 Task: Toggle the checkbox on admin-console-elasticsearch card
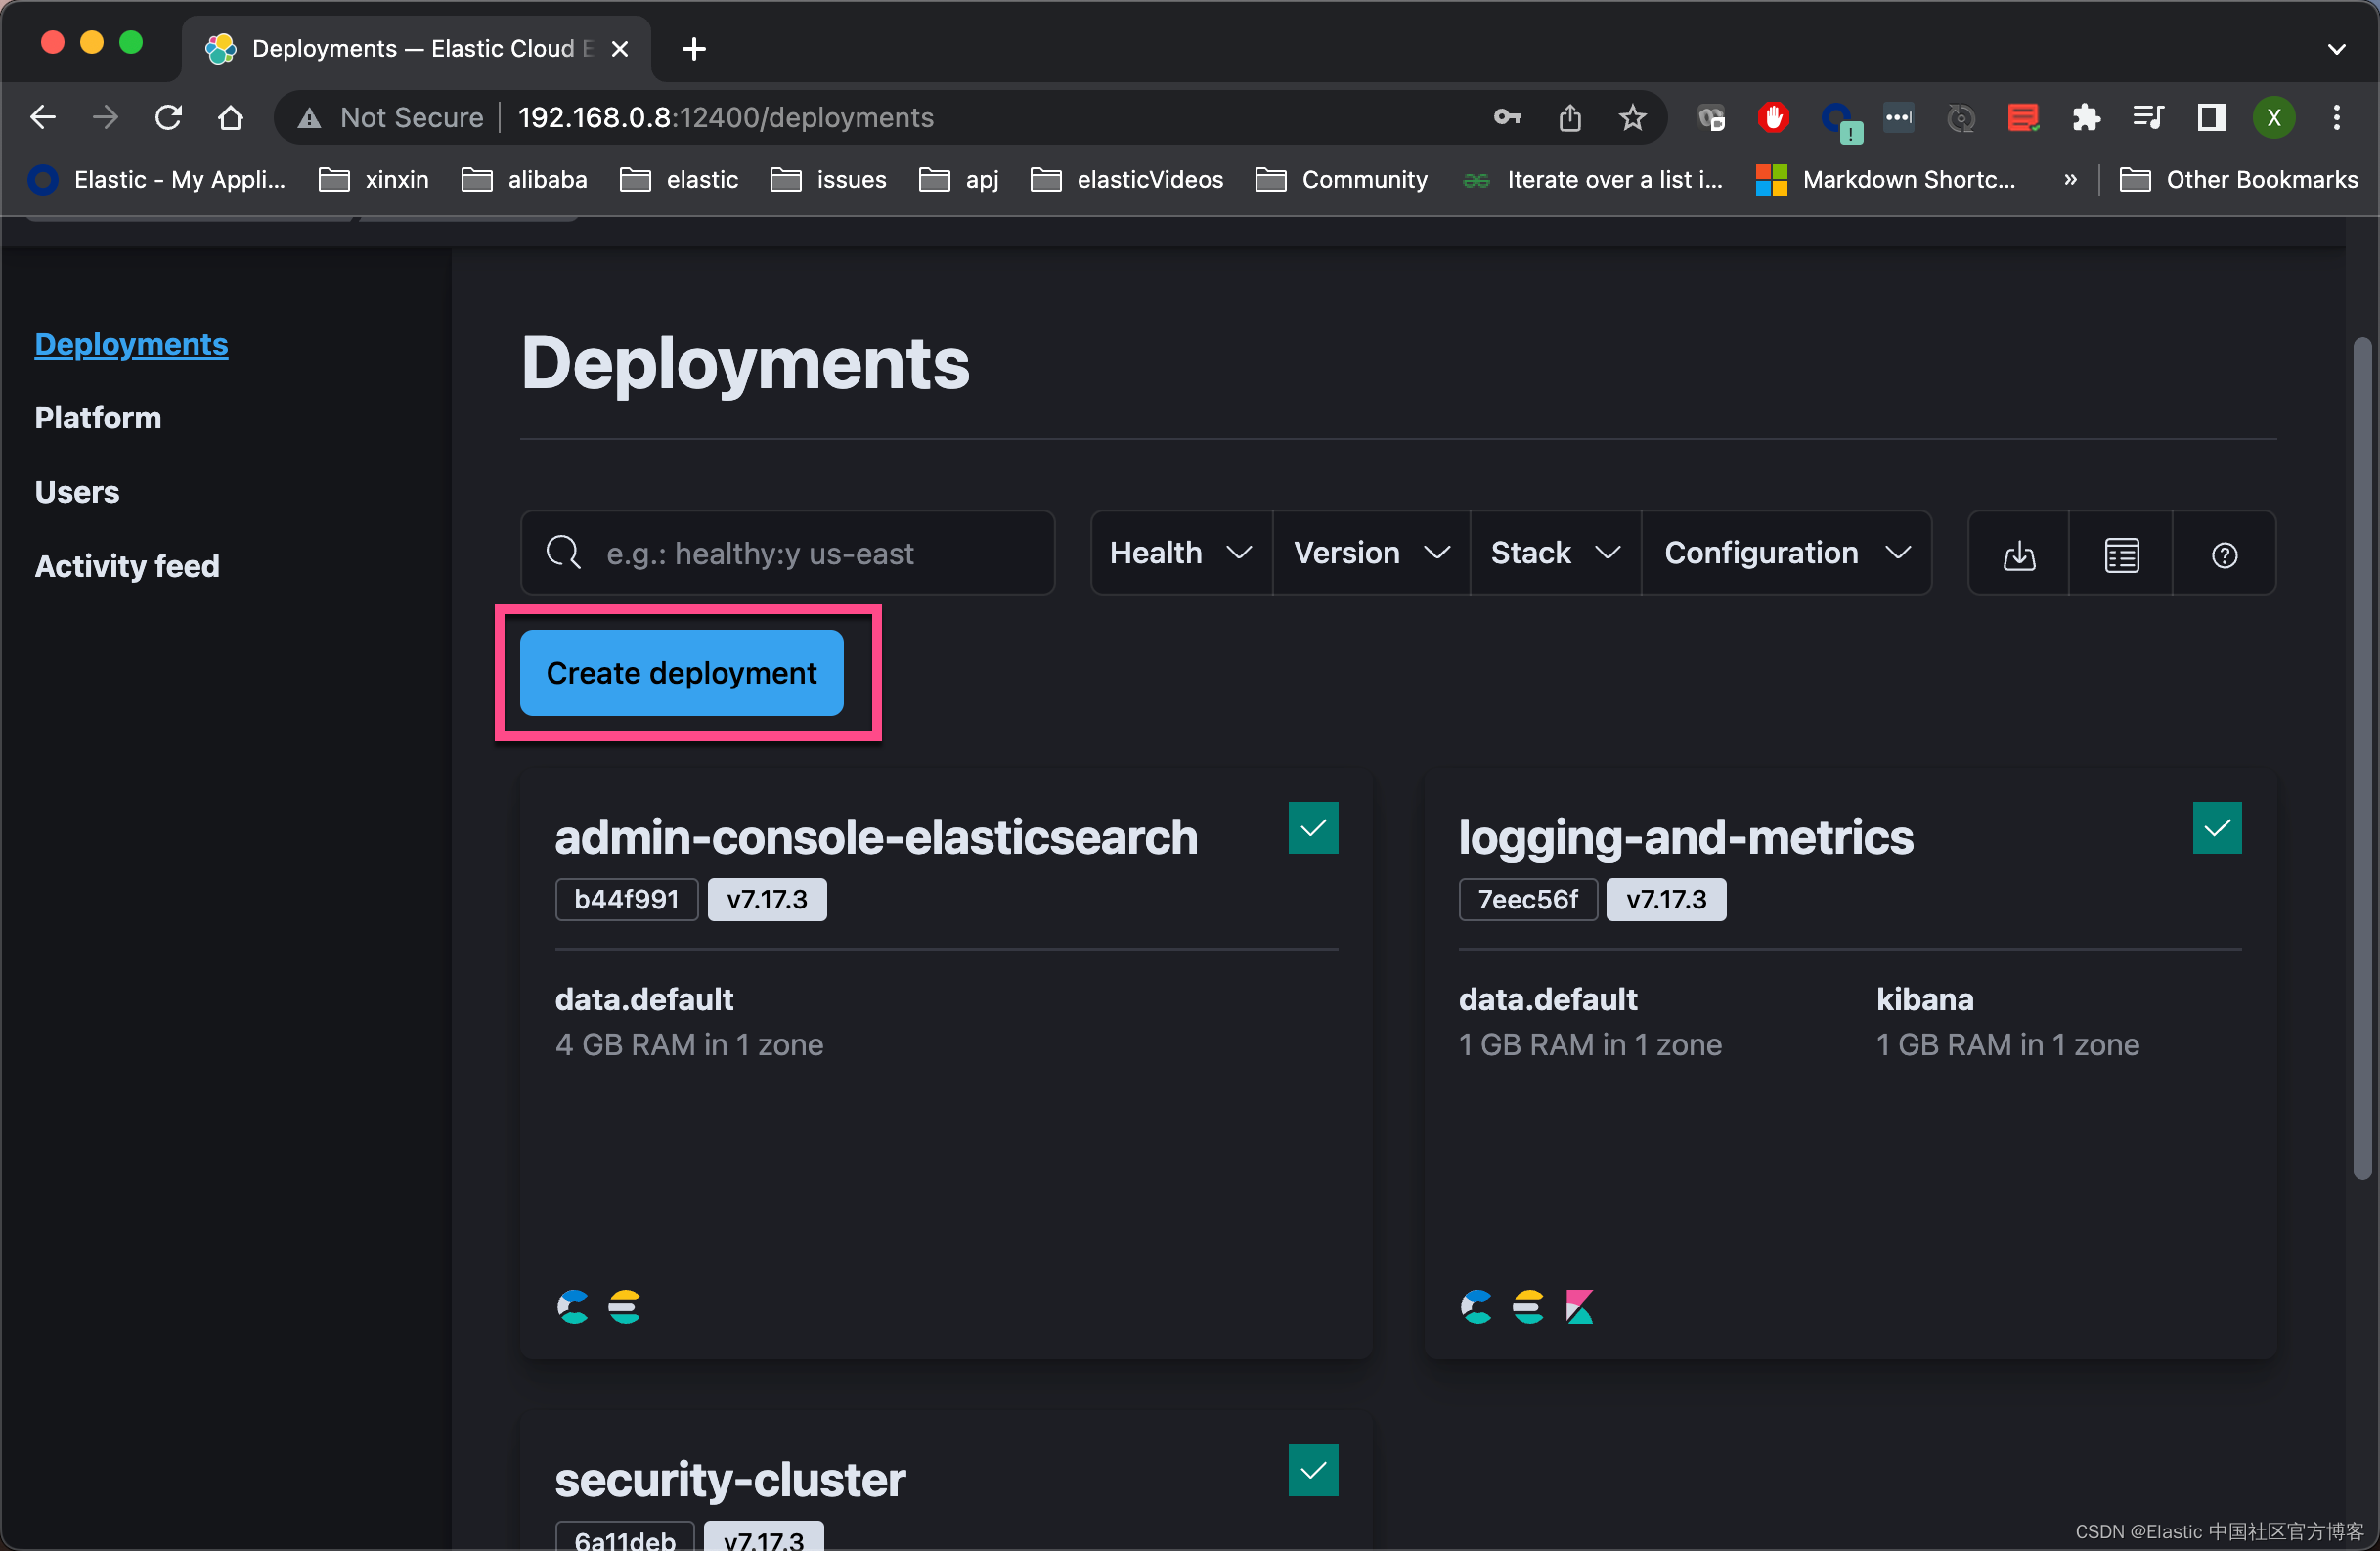pyautogui.click(x=1313, y=827)
